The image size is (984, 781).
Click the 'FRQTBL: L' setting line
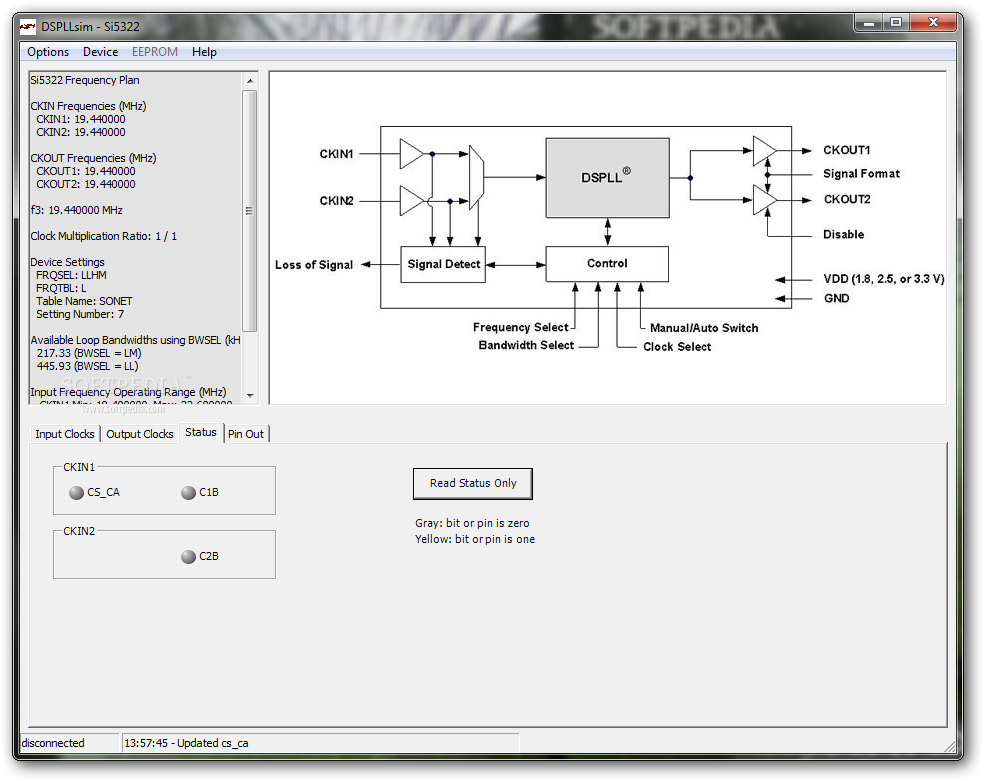pos(61,289)
